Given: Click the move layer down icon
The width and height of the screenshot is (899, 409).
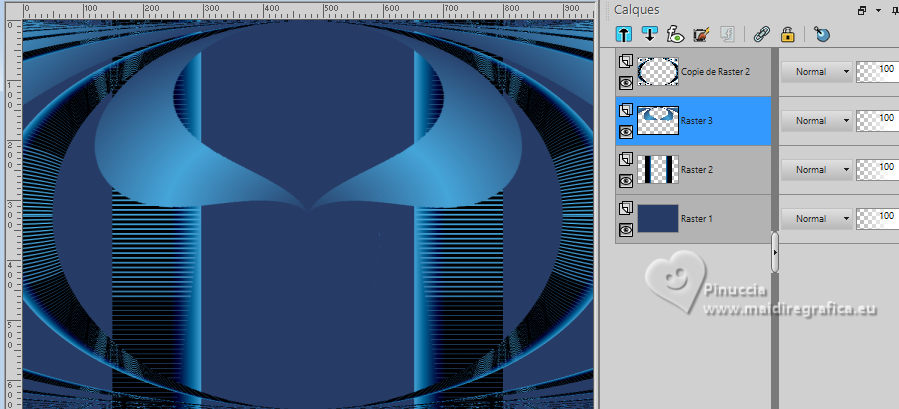Looking at the screenshot, I should point(650,34).
